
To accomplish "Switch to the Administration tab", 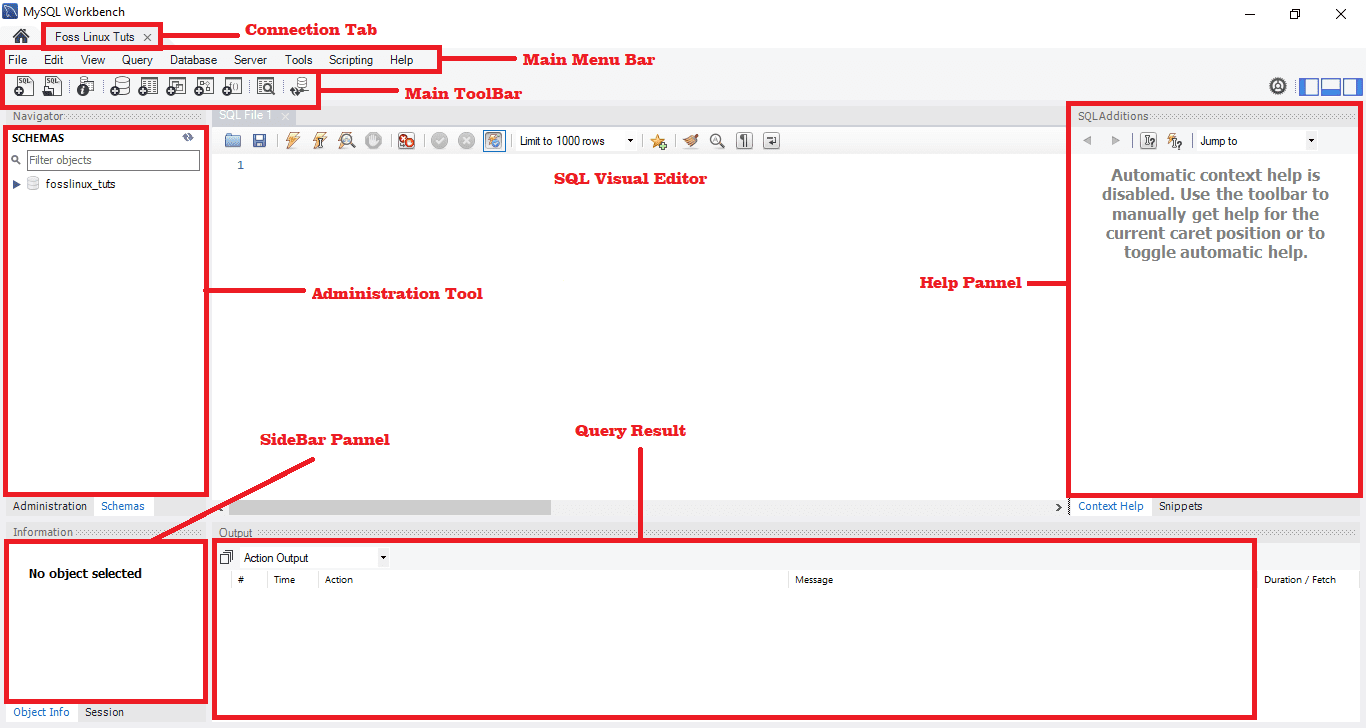I will 50,506.
